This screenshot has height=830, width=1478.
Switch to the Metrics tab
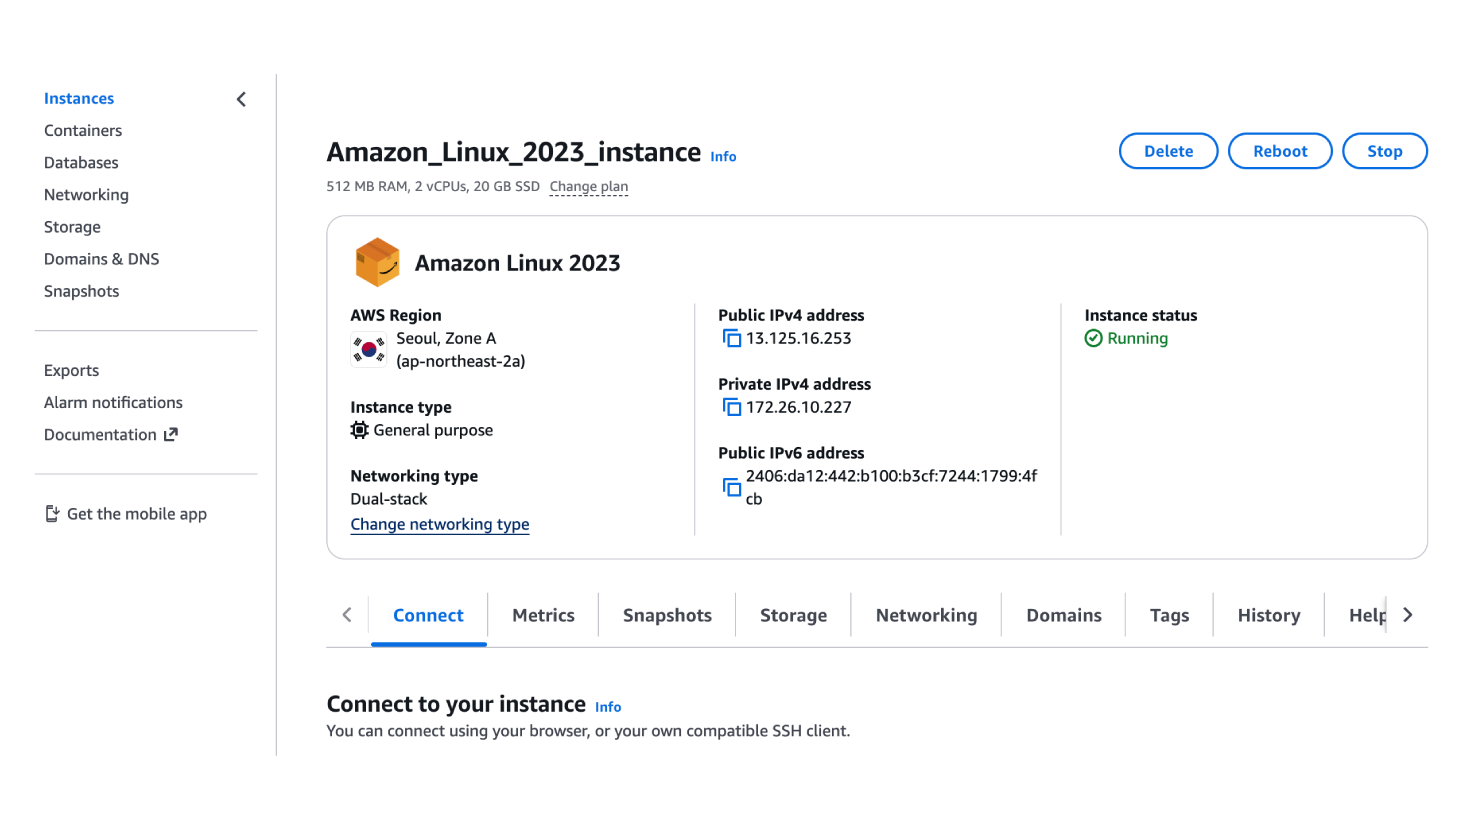click(543, 615)
